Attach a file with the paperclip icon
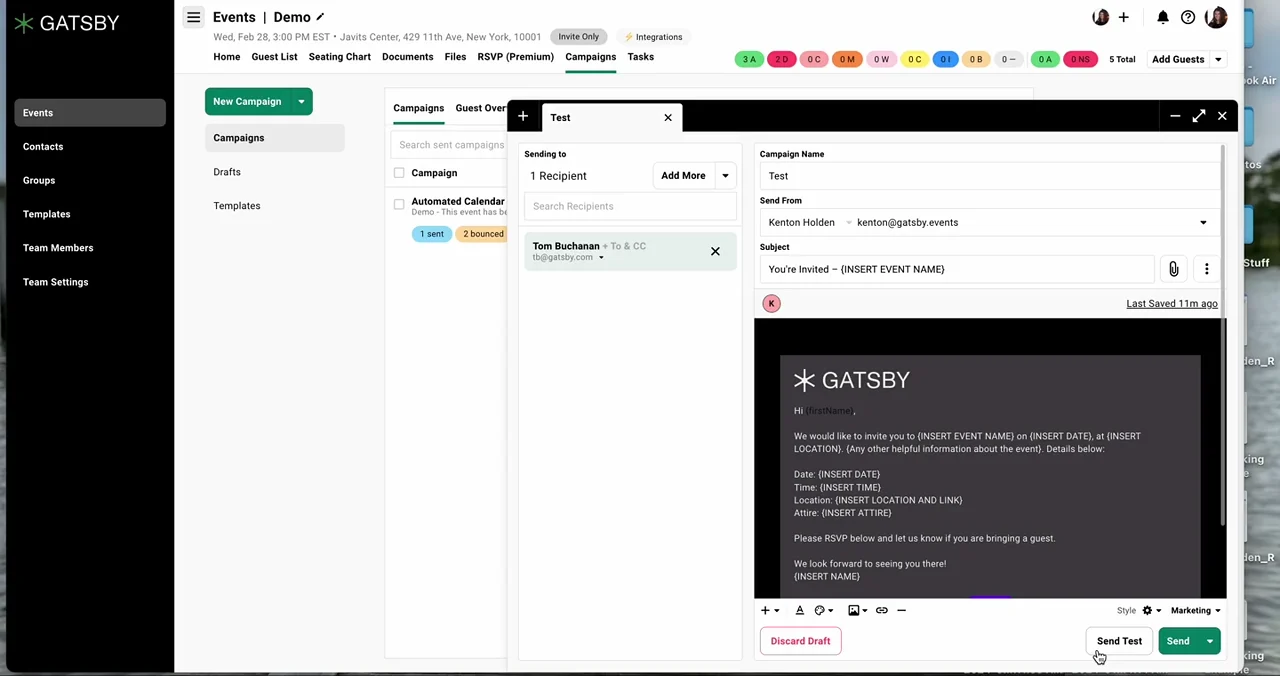Image resolution: width=1280 pixels, height=676 pixels. [x=1174, y=269]
